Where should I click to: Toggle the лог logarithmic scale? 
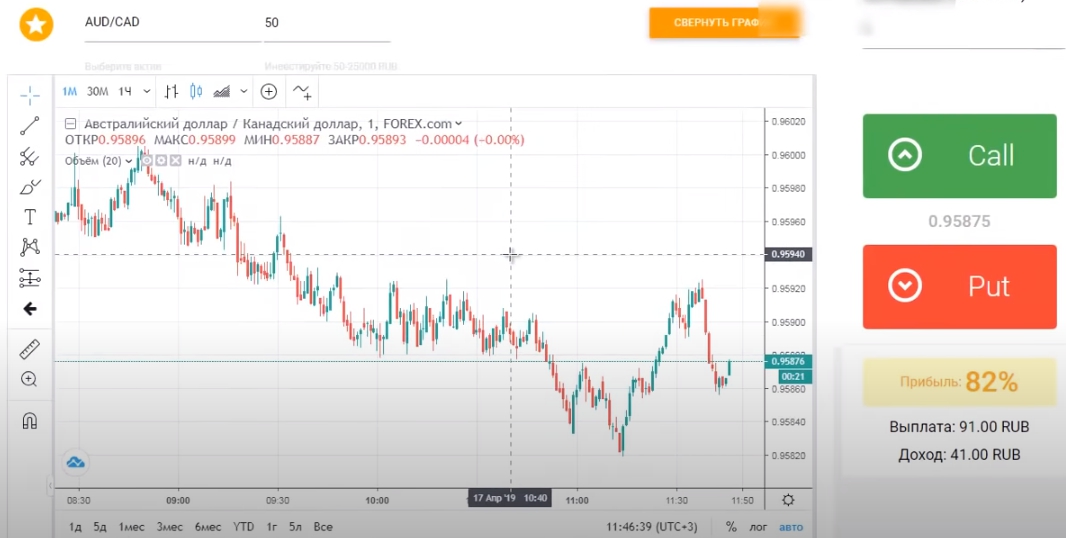[758, 526]
